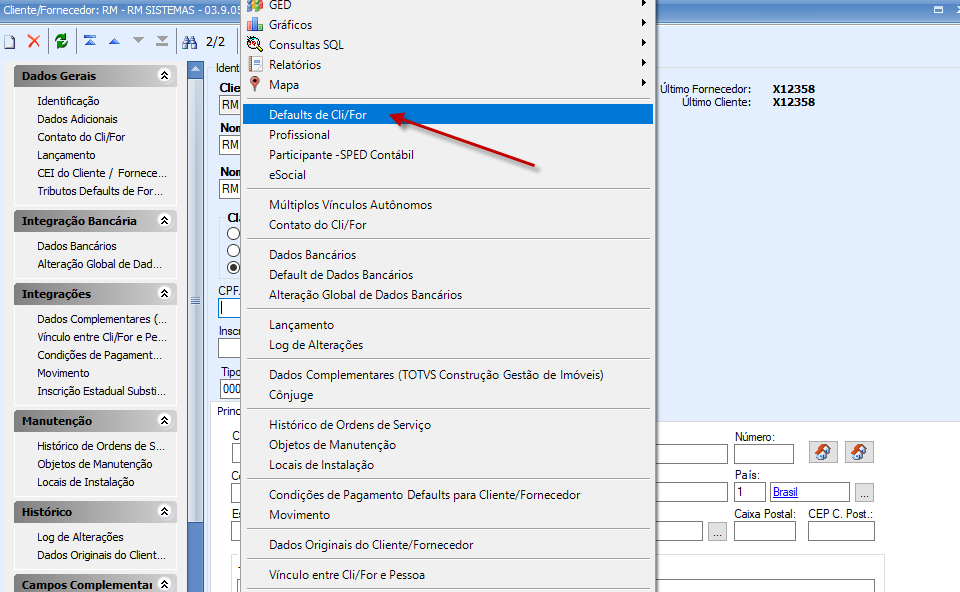Open Contato do Cli/For in sidebar
The image size is (960, 592).
point(81,137)
